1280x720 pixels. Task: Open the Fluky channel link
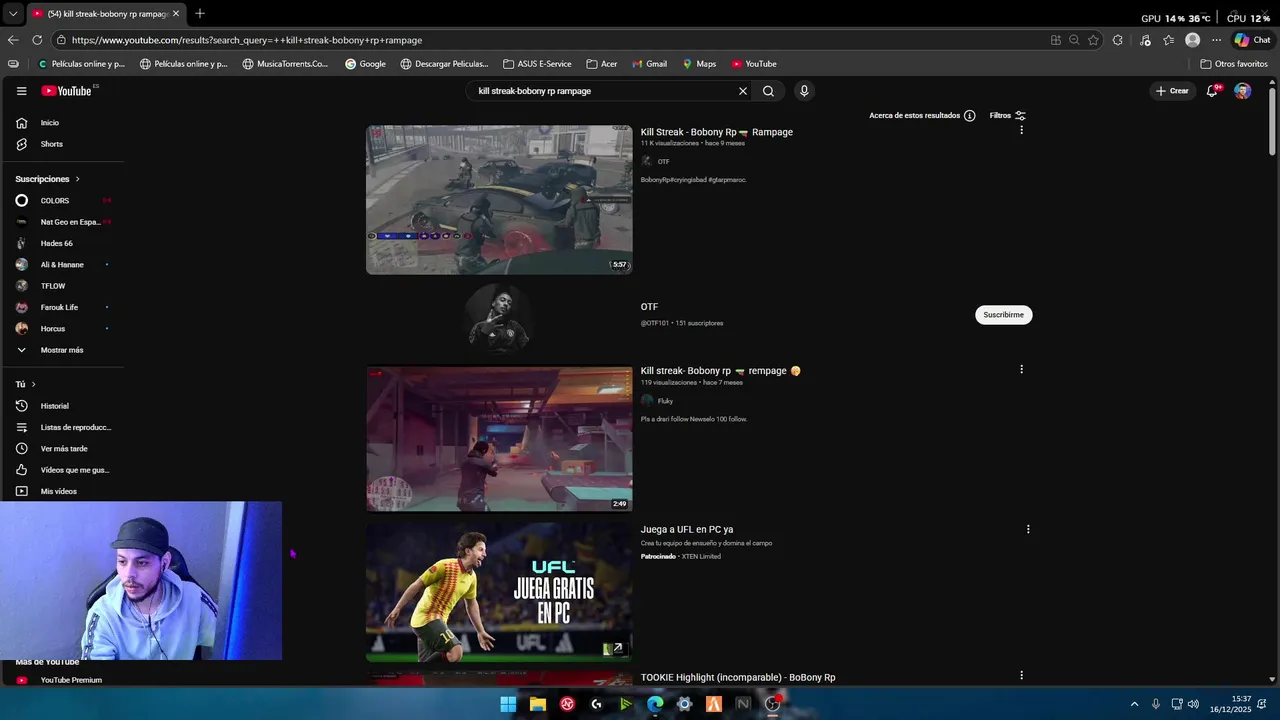coord(665,401)
